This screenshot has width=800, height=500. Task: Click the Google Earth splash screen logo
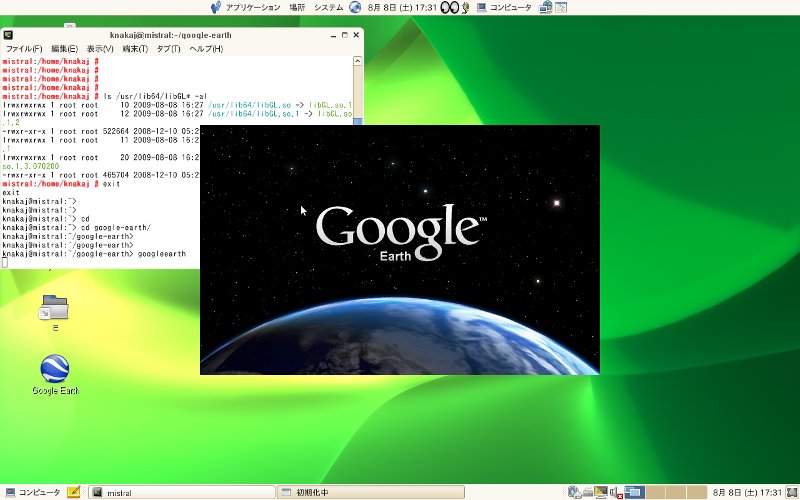point(401,232)
